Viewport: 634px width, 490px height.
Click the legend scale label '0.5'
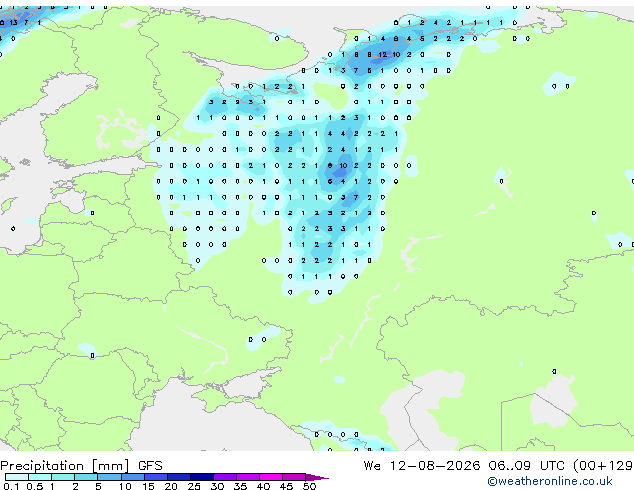pyautogui.click(x=35, y=486)
